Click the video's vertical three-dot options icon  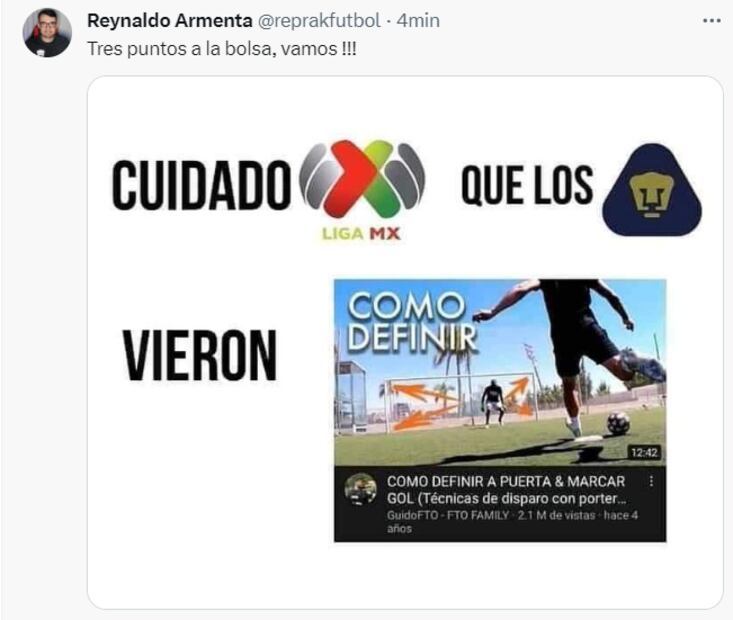point(651,481)
